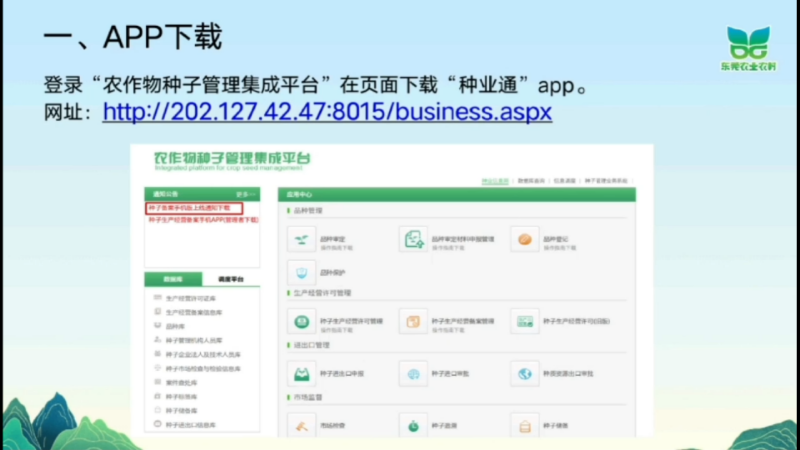Click the icon beside 种子标签库
The image size is (800, 450).
coord(158,396)
